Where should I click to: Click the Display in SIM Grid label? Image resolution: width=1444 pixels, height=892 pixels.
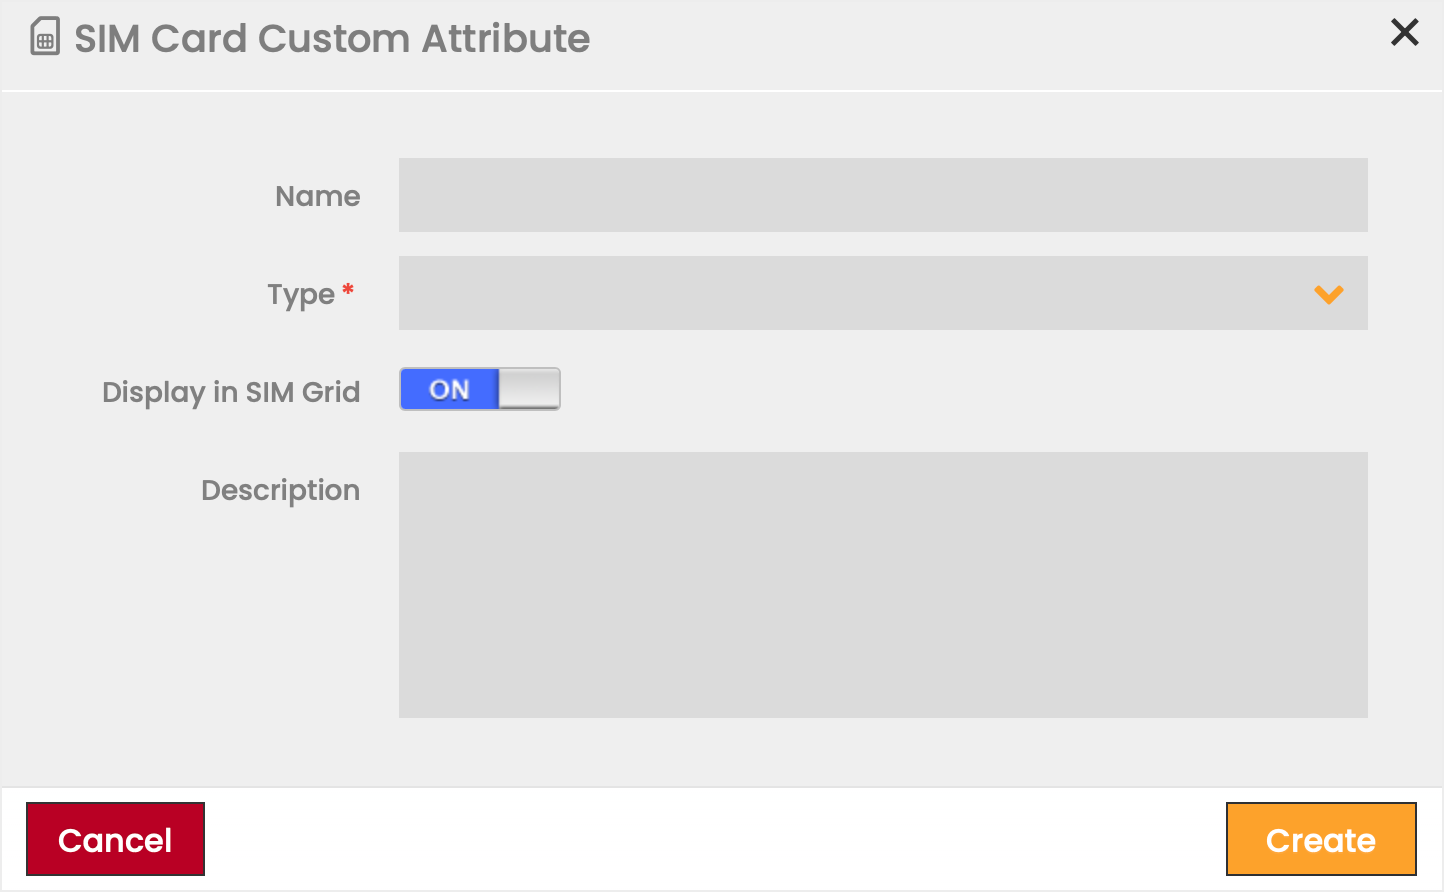231,392
